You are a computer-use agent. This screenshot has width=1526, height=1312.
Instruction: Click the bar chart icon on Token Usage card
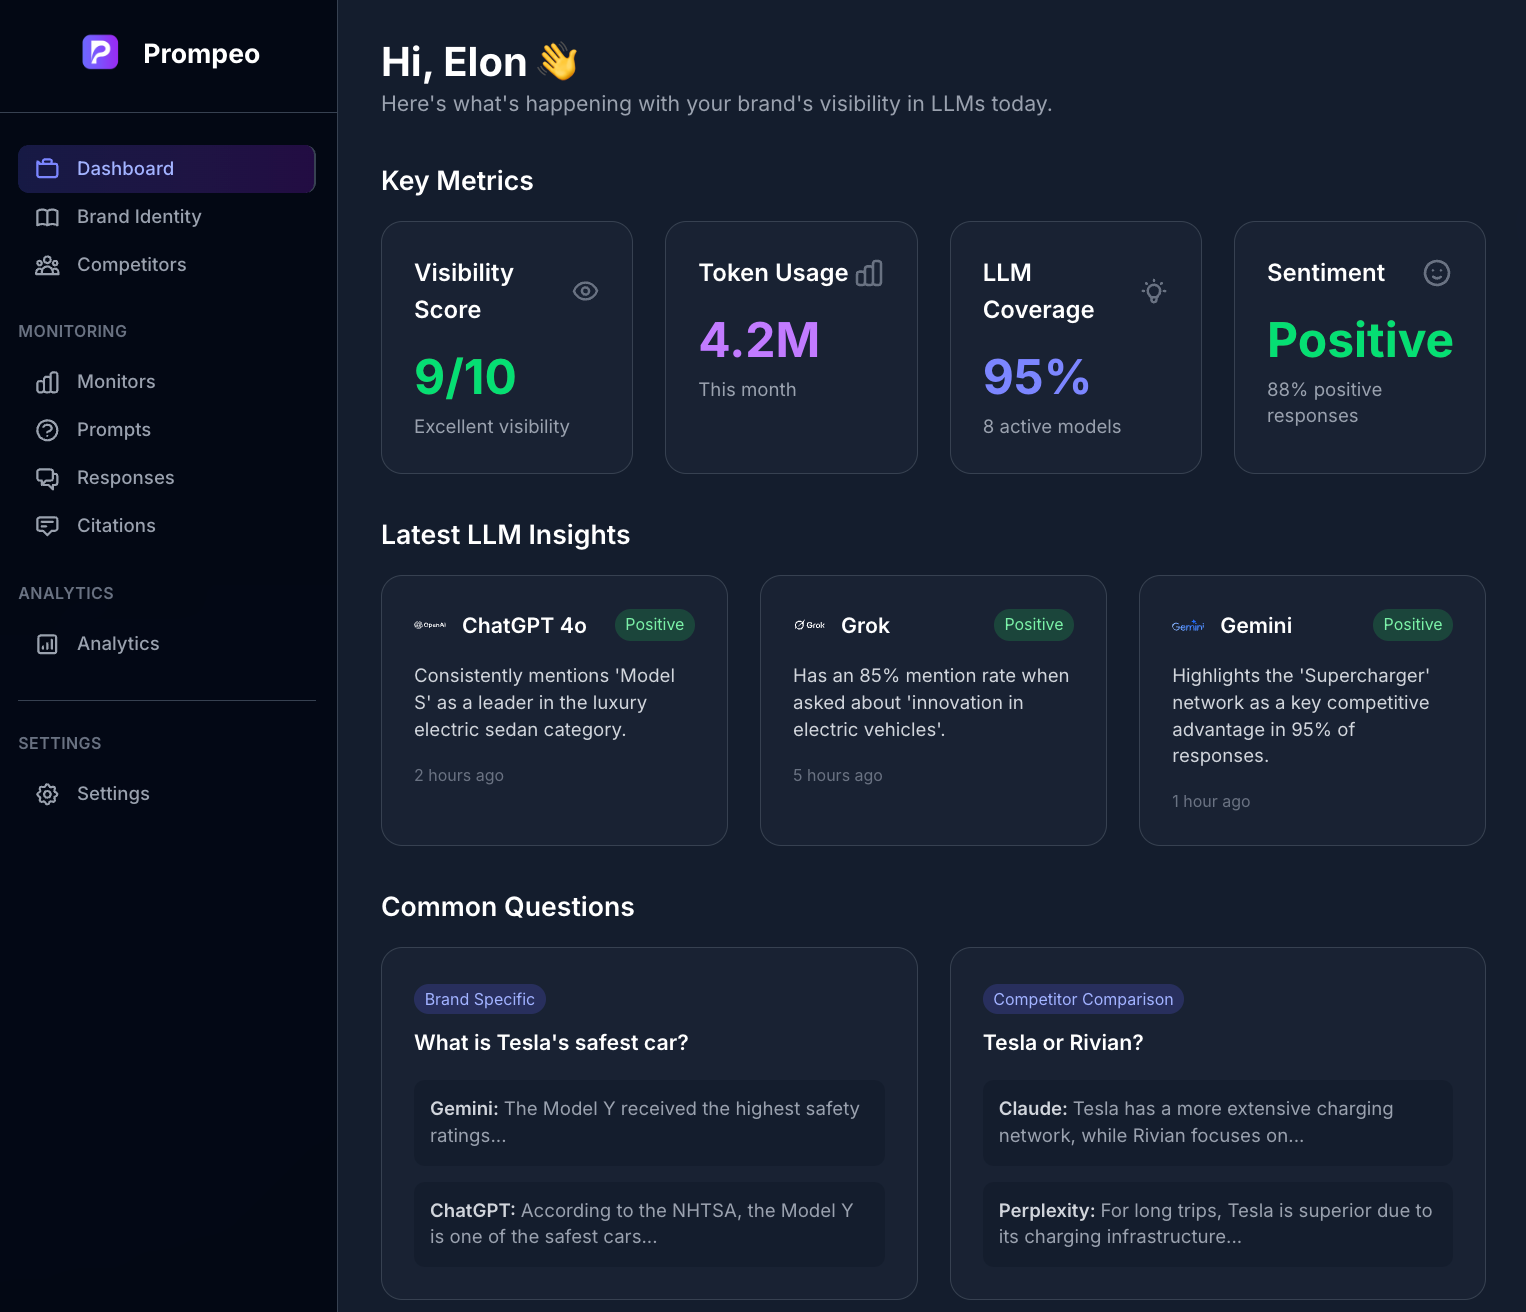click(x=870, y=273)
